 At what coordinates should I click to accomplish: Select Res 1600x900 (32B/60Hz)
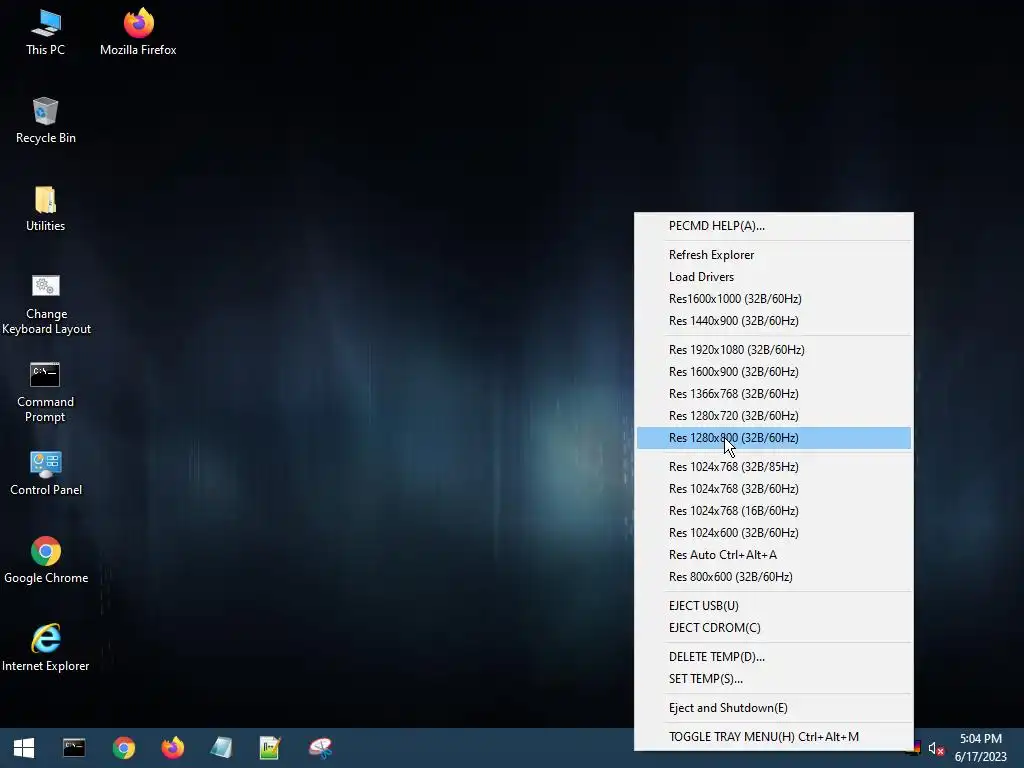click(x=774, y=372)
